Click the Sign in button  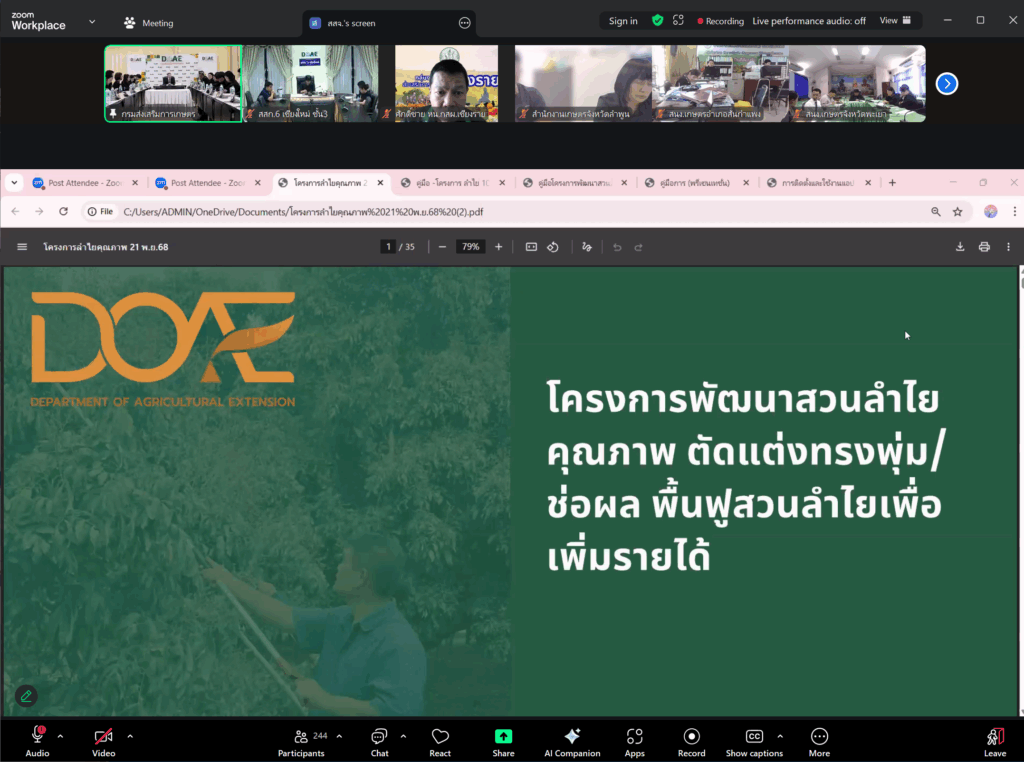click(x=623, y=21)
